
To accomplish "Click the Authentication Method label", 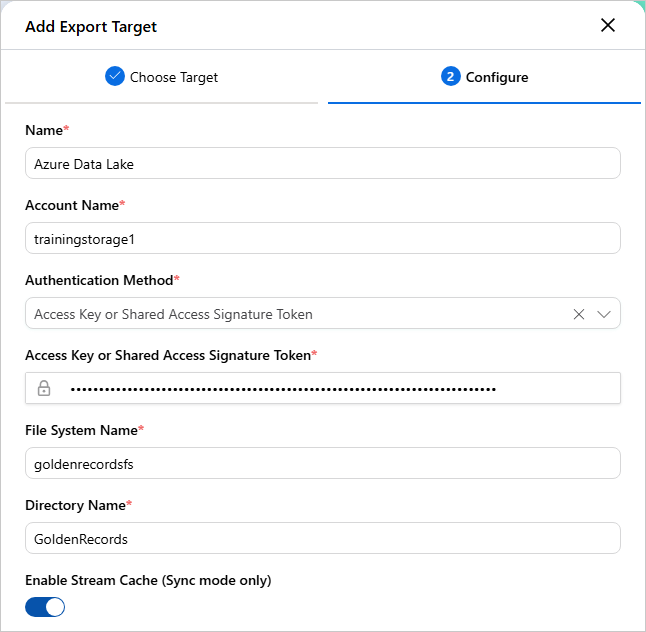I will pyautogui.click(x=102, y=280).
